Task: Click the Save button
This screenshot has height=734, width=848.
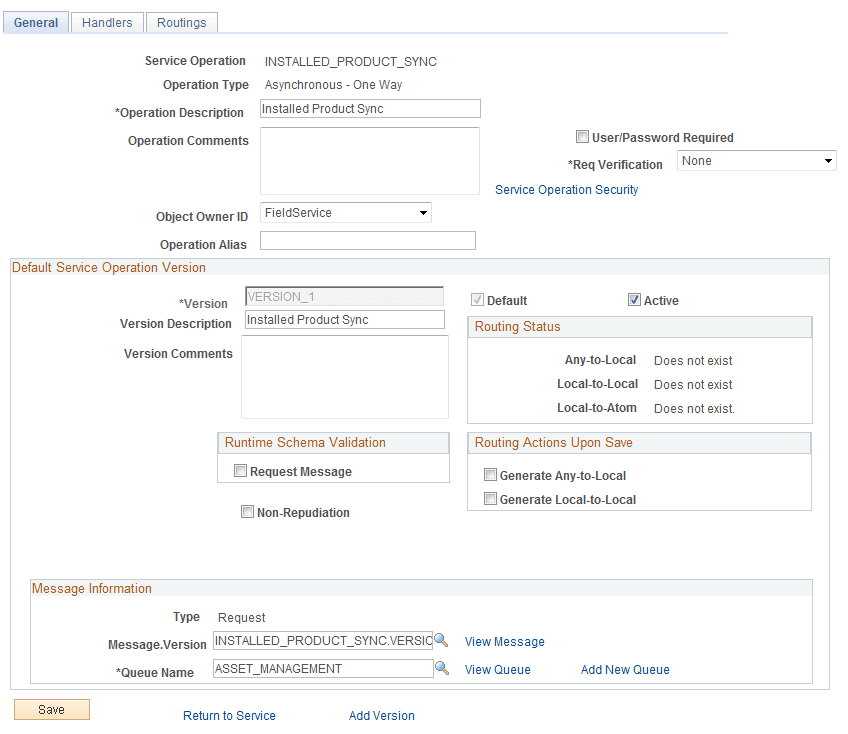Action: coord(51,709)
